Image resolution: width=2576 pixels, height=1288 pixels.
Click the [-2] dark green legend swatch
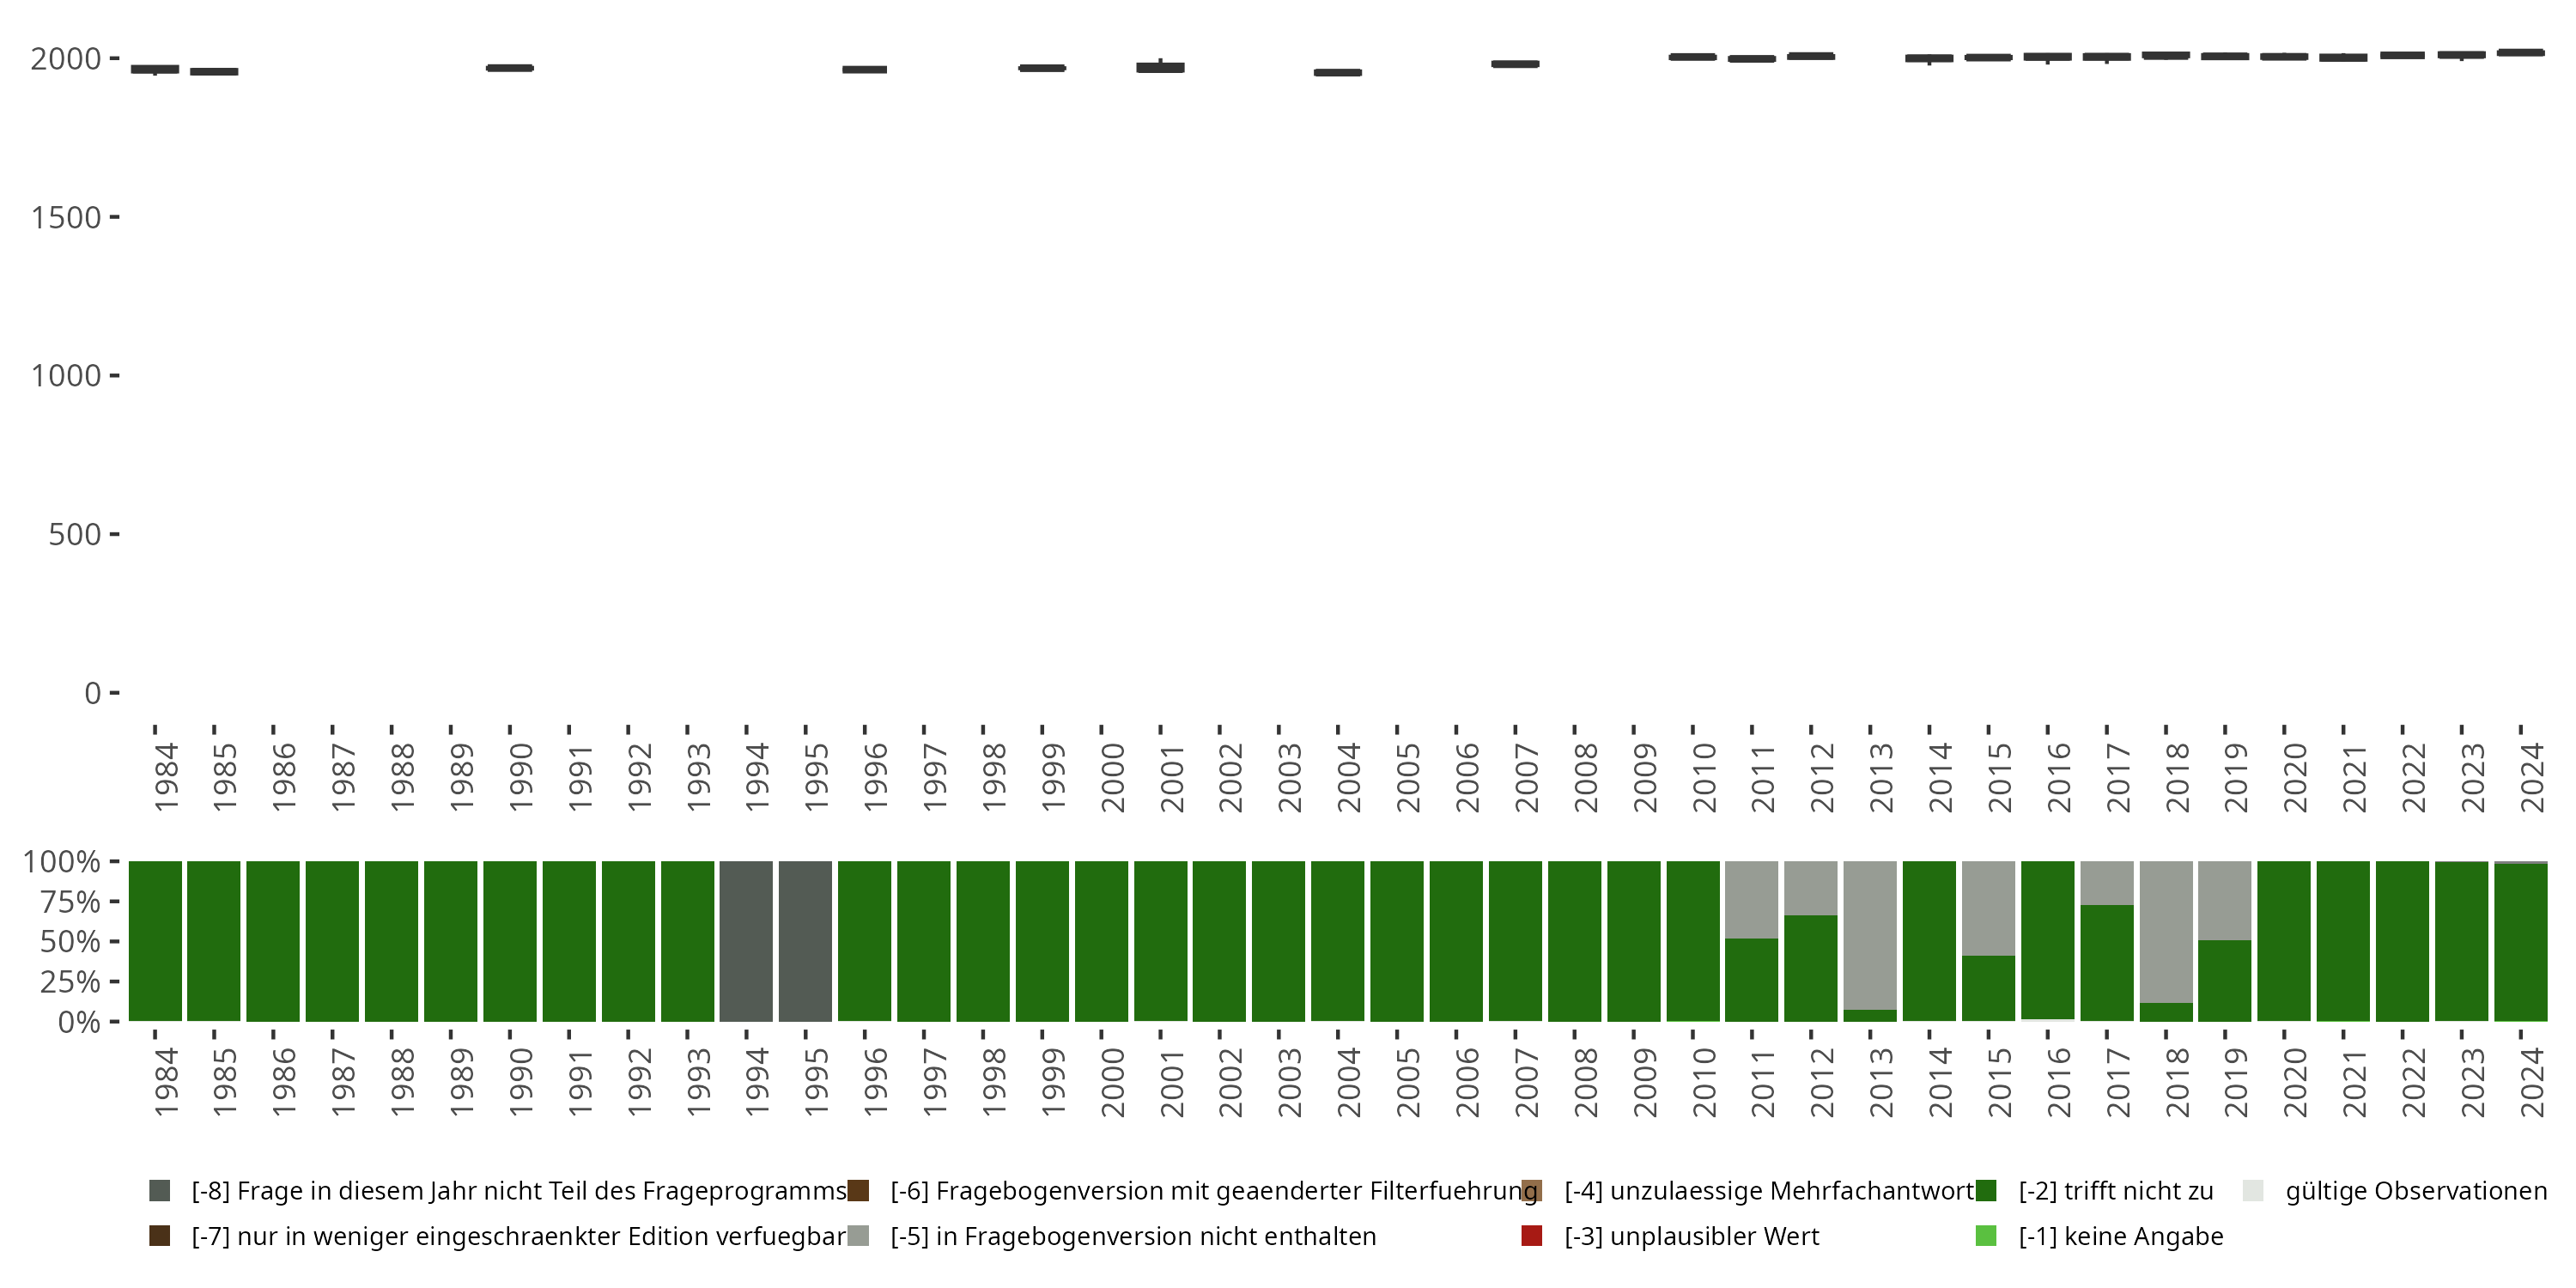point(1986,1191)
